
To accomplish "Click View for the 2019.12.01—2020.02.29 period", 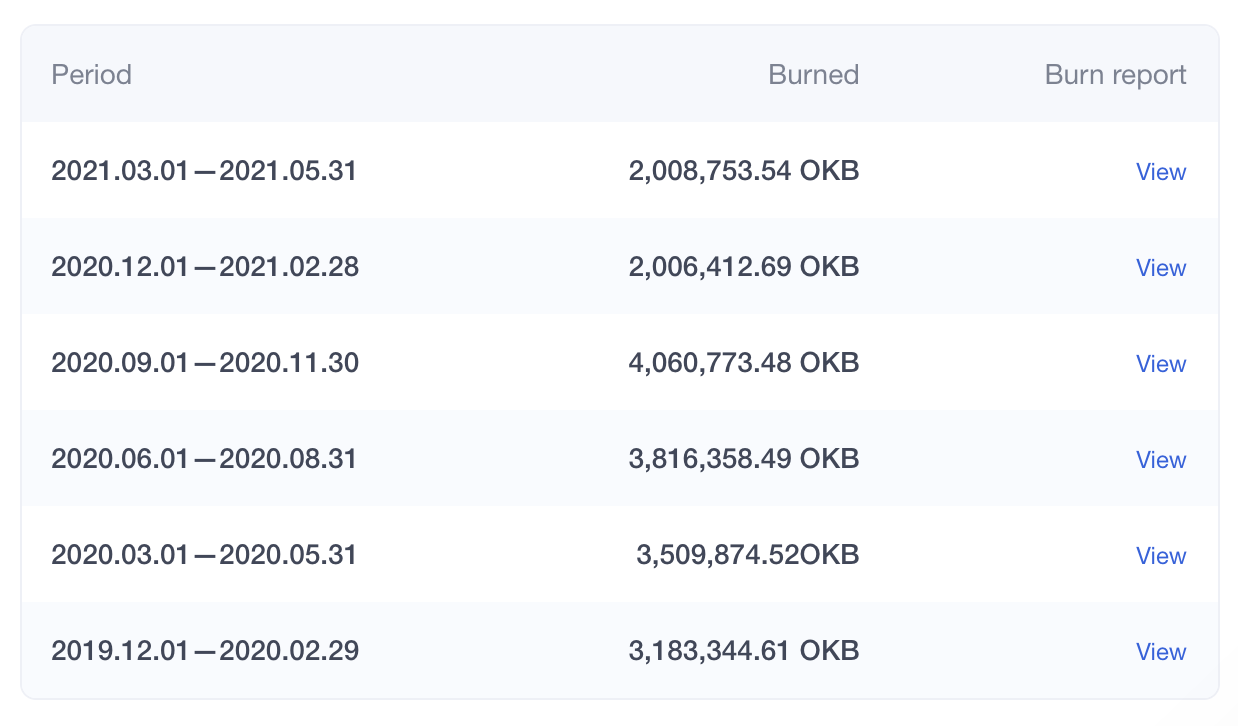I will tap(1160, 652).
